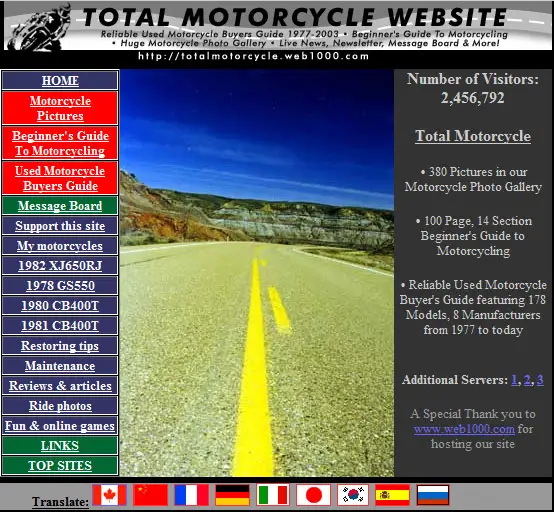Visit the Message Board
Viewport: 554px width, 512px height.
pyautogui.click(x=60, y=206)
